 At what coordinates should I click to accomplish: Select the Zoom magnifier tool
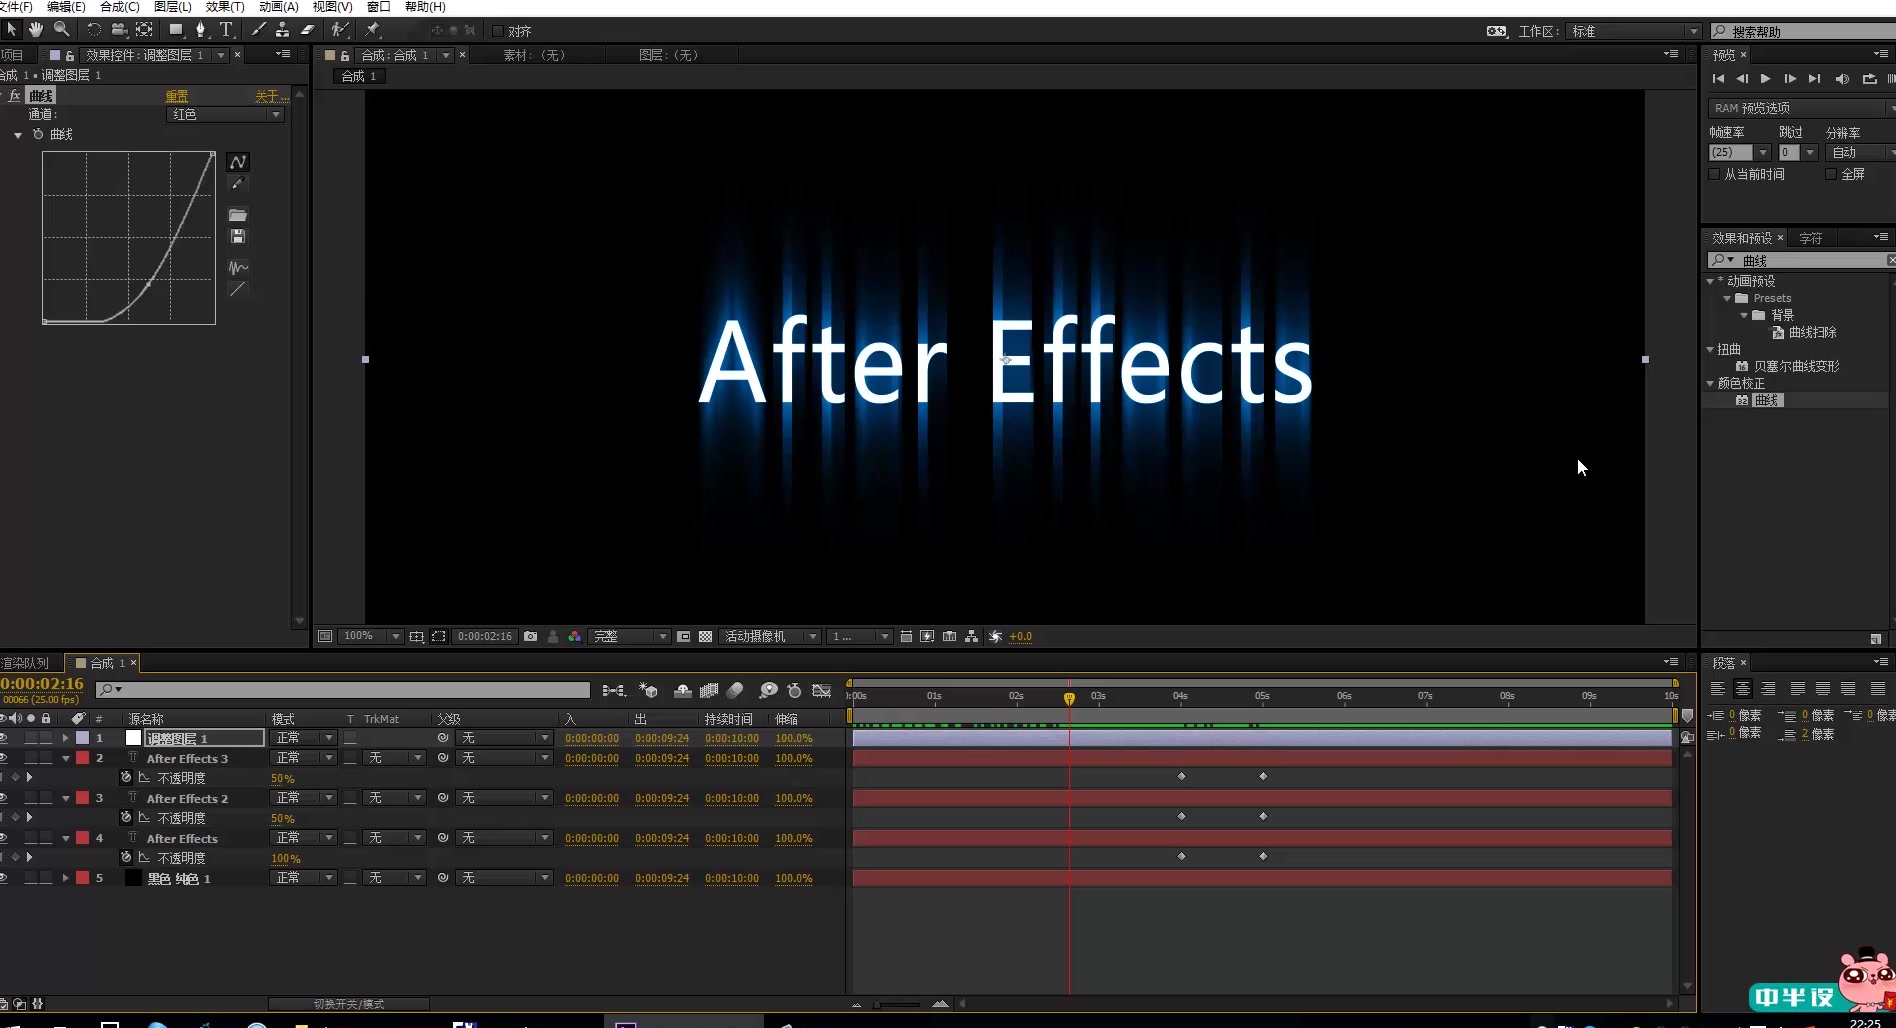point(61,30)
